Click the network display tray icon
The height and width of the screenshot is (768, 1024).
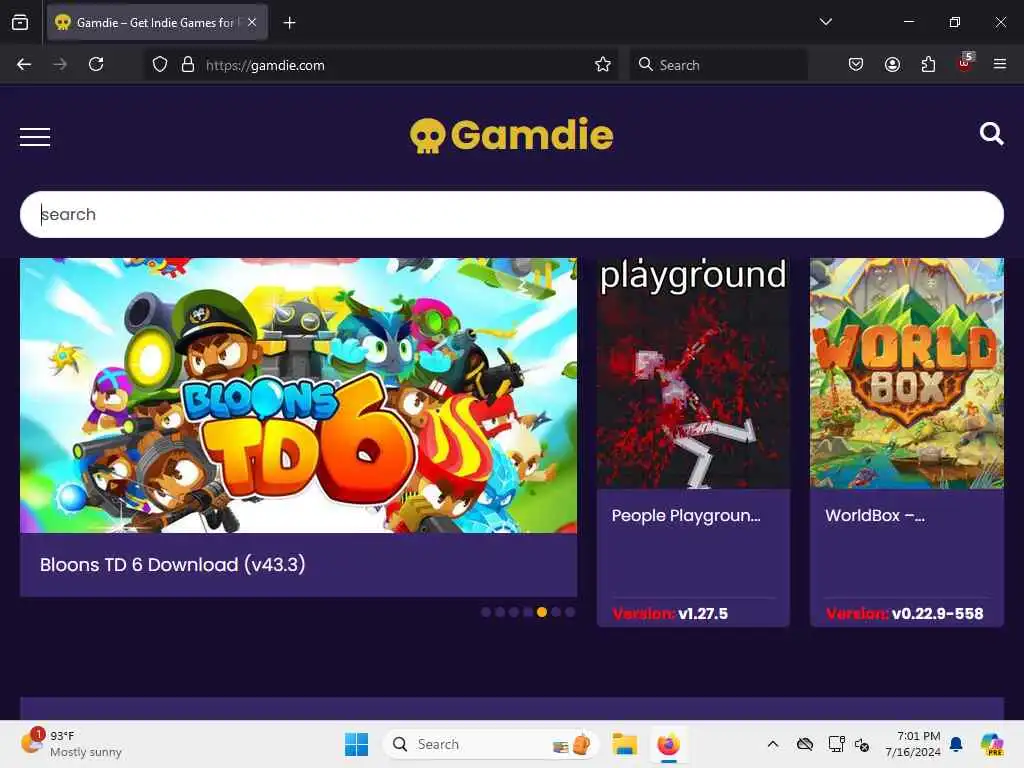[837, 744]
